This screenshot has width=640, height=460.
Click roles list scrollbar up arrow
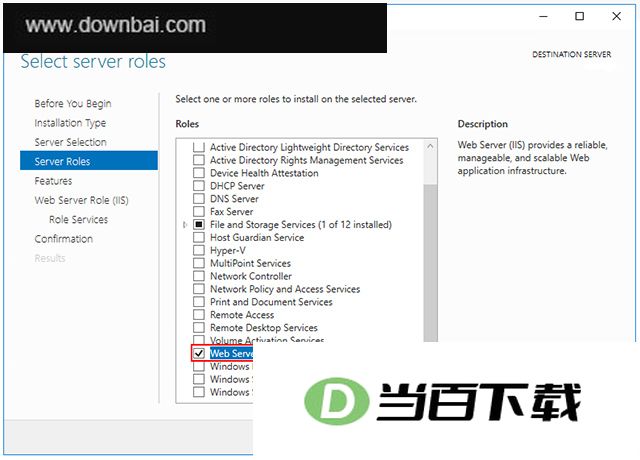(x=430, y=146)
